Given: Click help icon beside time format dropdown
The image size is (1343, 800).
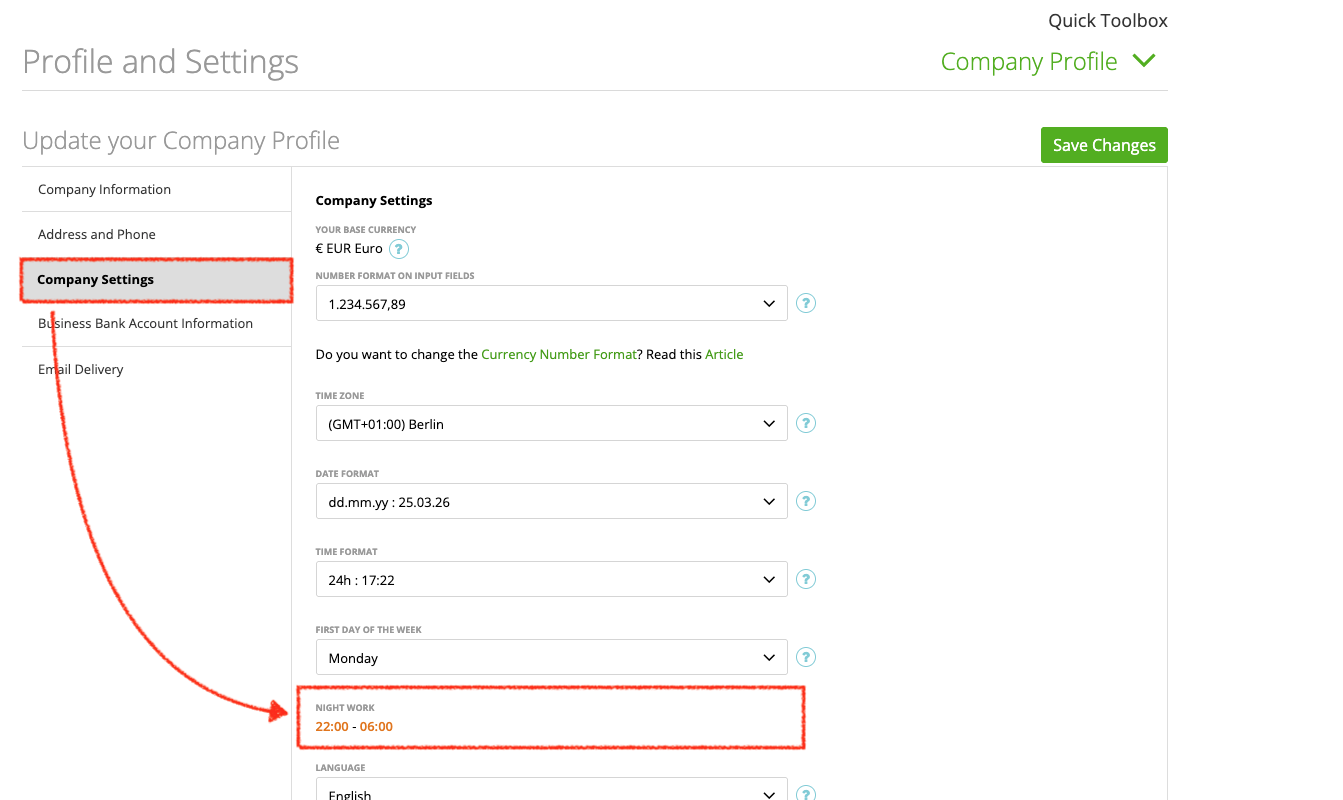Looking at the screenshot, I should coord(806,579).
